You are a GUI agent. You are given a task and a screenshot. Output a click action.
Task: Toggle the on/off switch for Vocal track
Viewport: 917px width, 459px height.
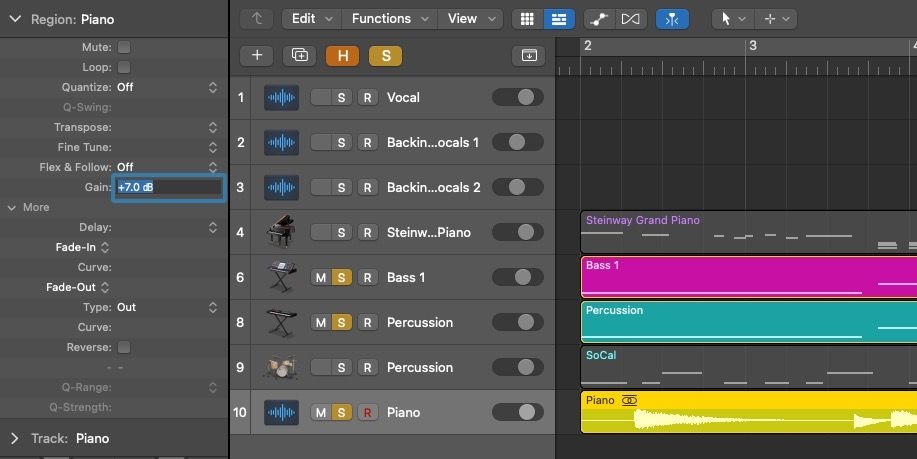point(517,97)
